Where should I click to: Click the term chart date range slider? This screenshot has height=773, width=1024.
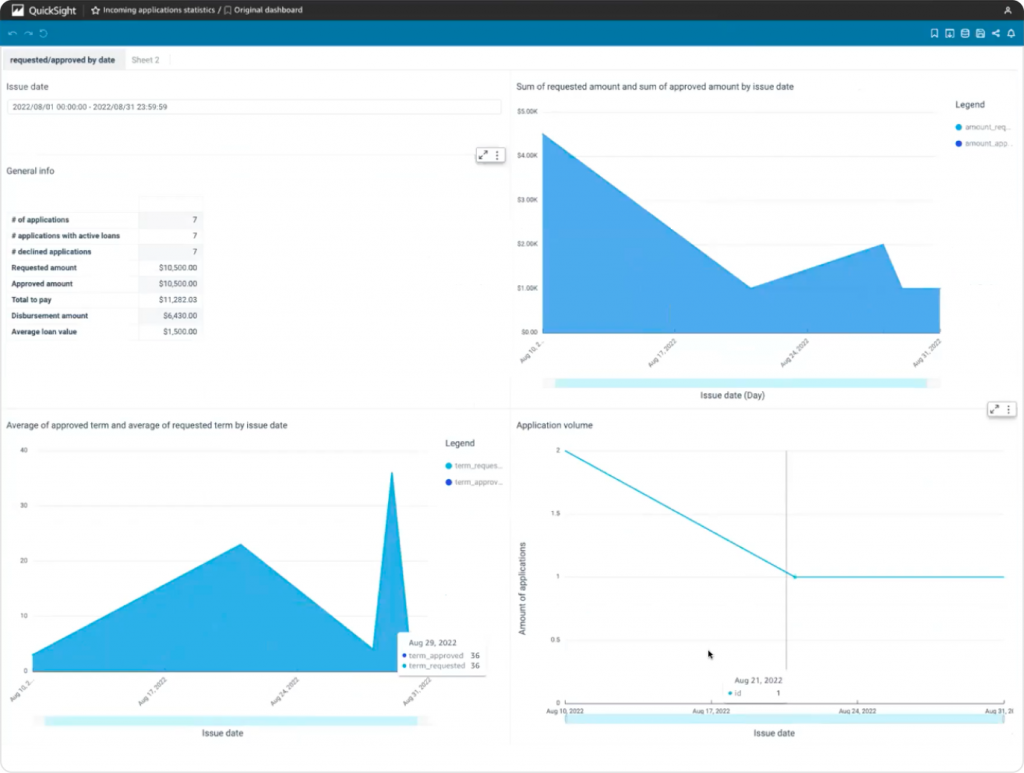click(231, 721)
